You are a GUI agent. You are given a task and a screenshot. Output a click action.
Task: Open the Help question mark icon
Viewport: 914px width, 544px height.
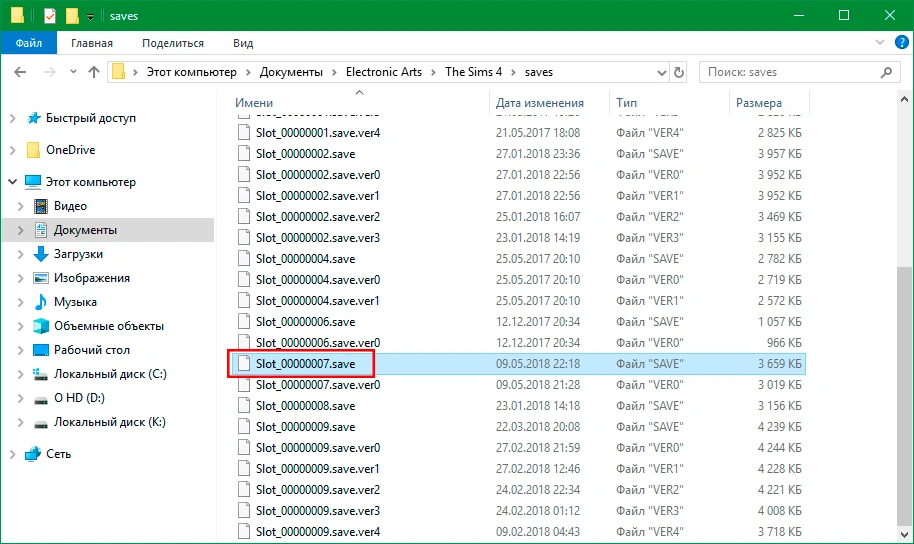[901, 43]
